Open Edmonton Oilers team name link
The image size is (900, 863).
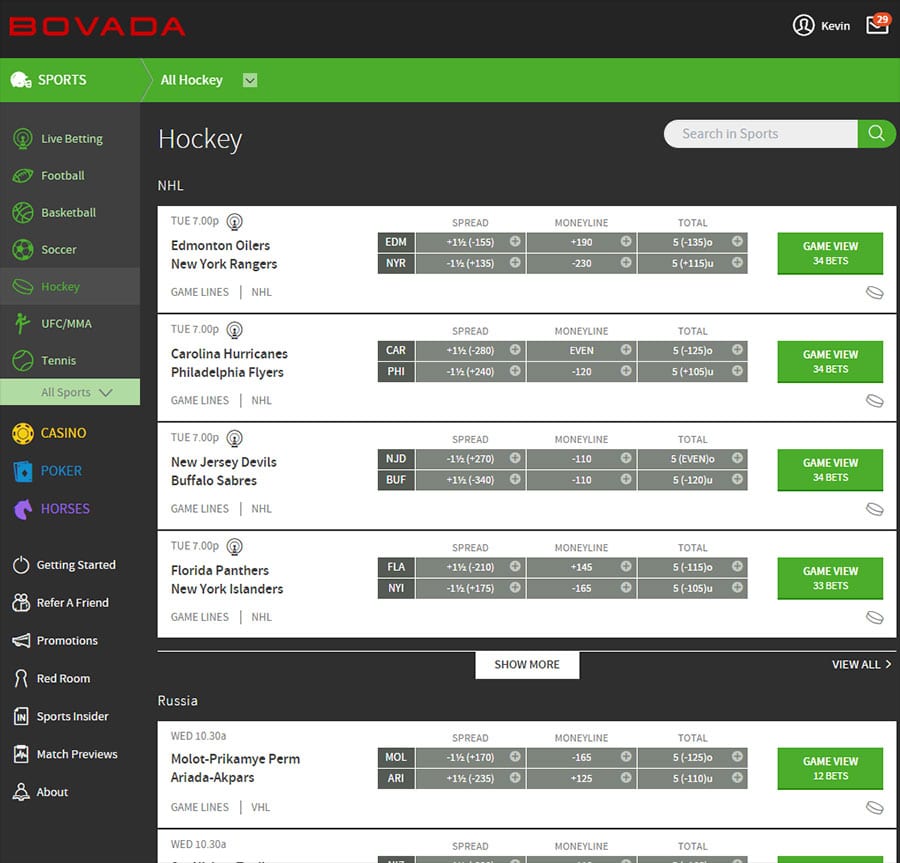[220, 246]
